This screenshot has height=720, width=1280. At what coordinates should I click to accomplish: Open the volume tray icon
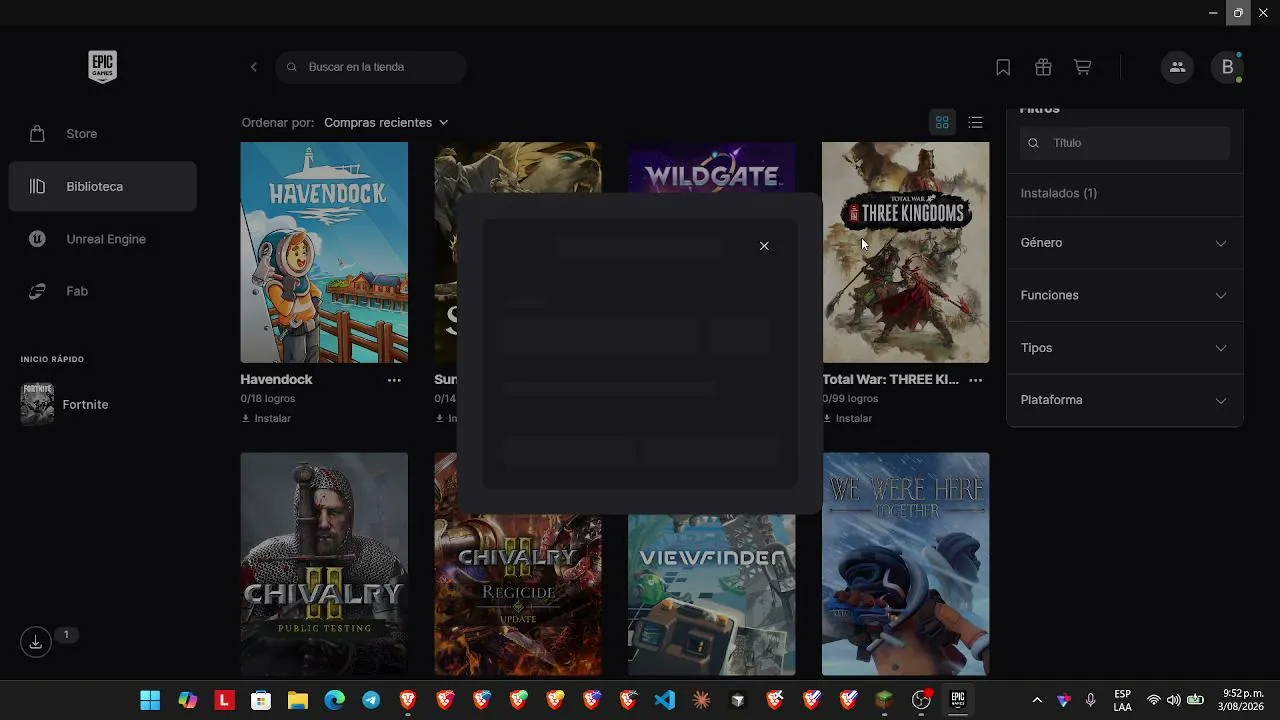1174,700
